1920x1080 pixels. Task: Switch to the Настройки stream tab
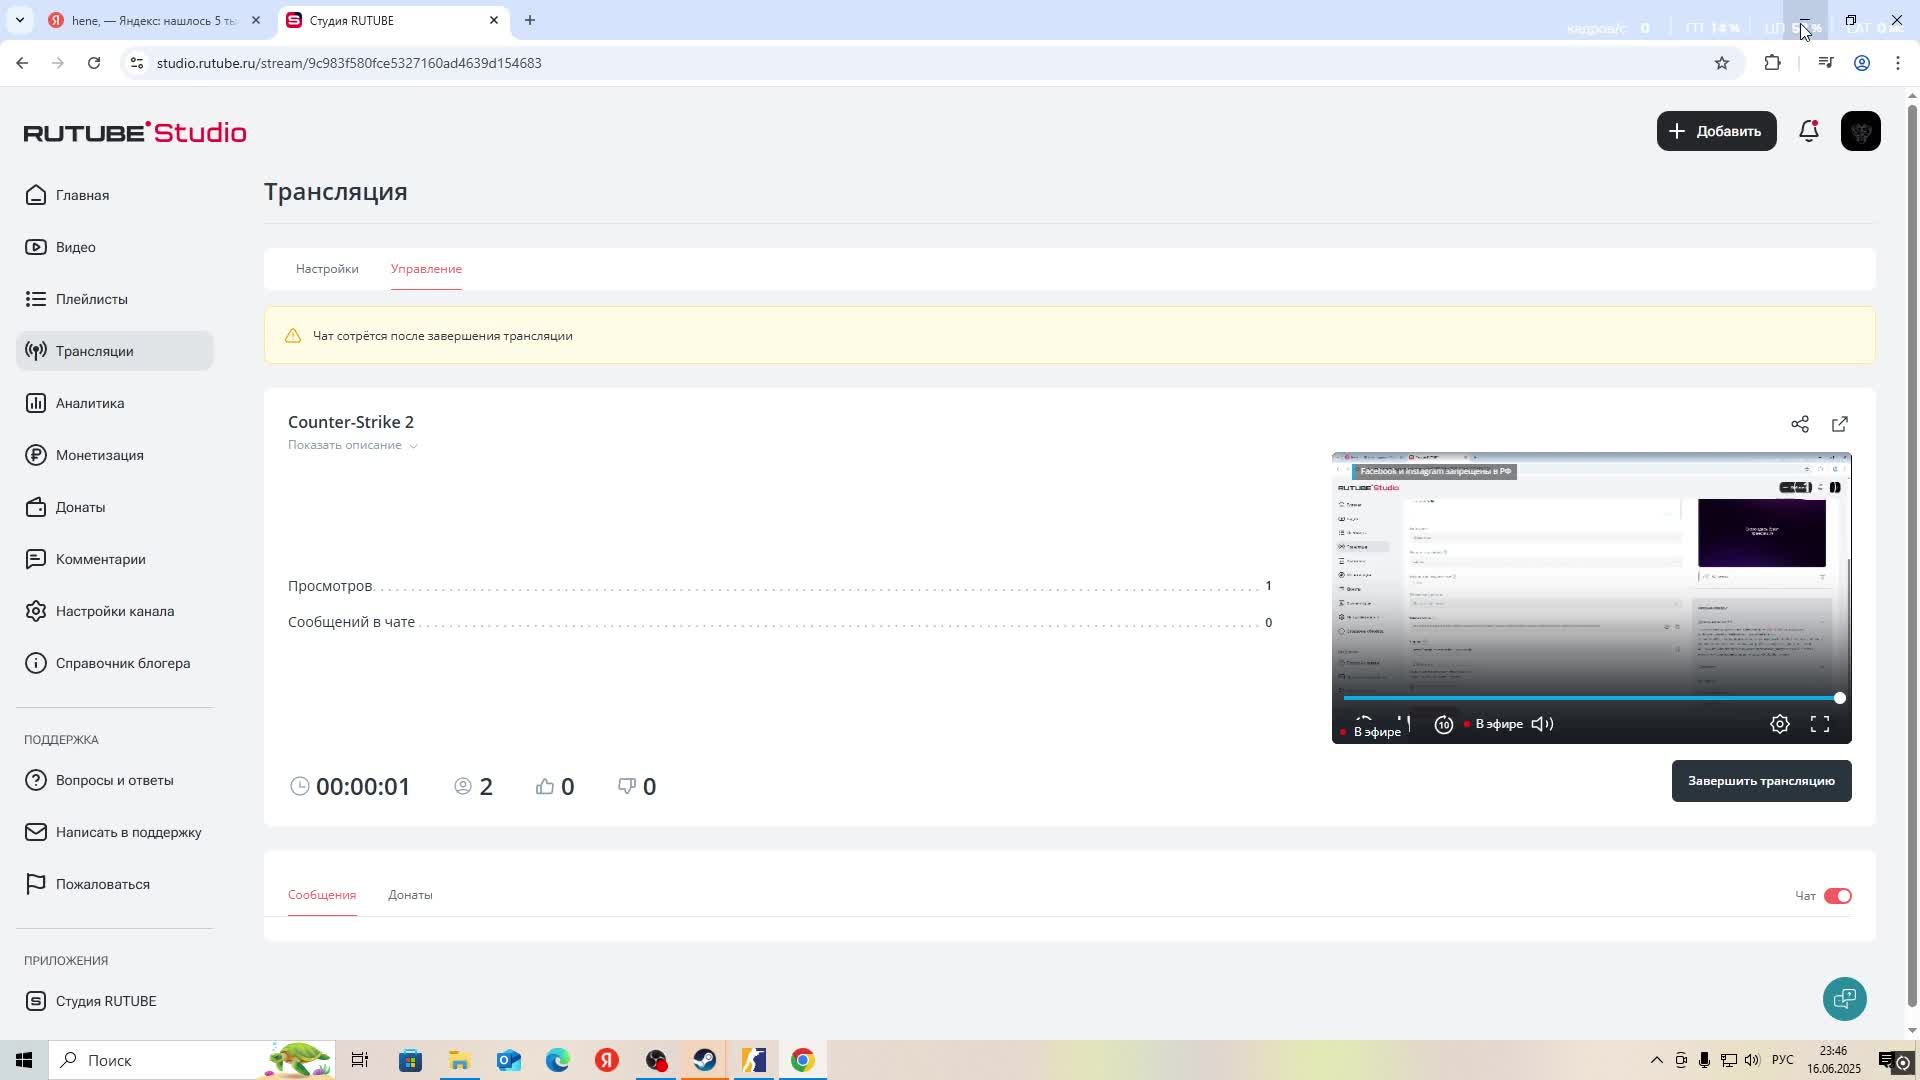click(x=327, y=269)
